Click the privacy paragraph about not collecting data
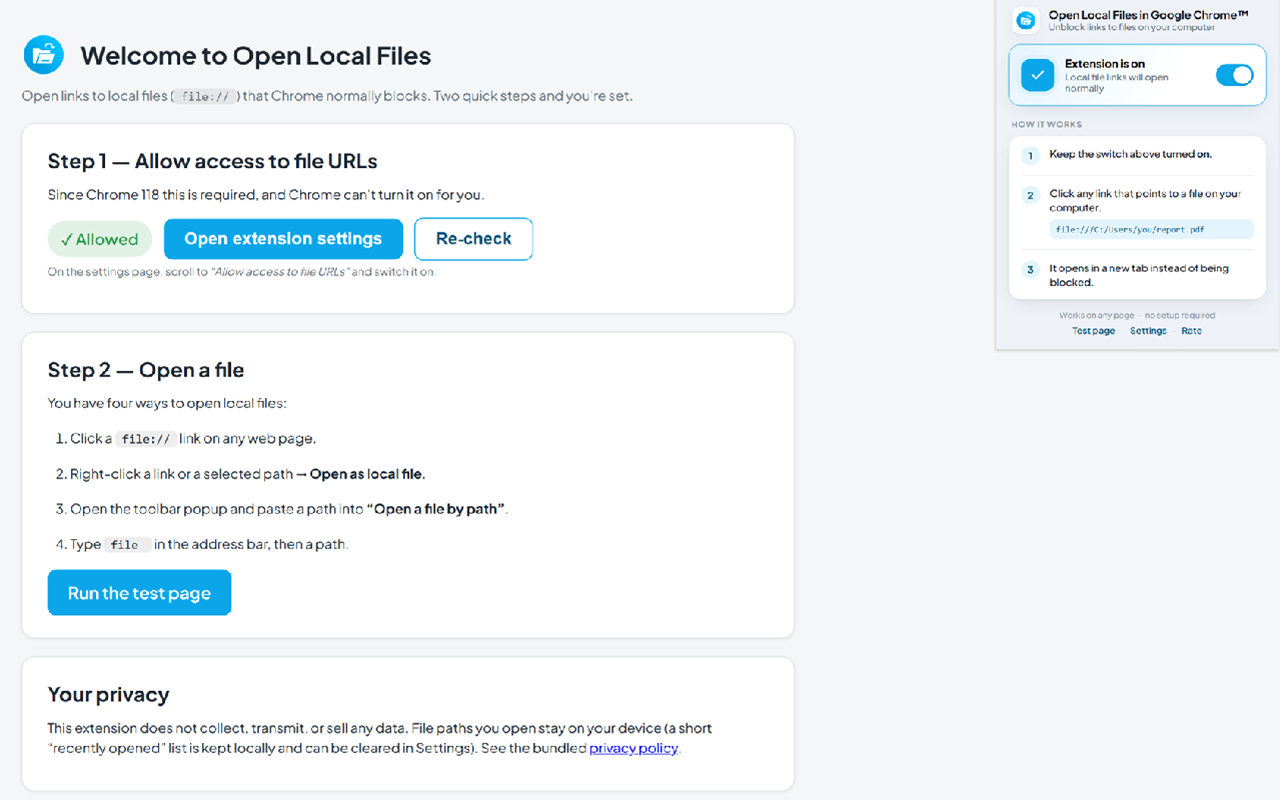This screenshot has height=800, width=1280. (380, 738)
